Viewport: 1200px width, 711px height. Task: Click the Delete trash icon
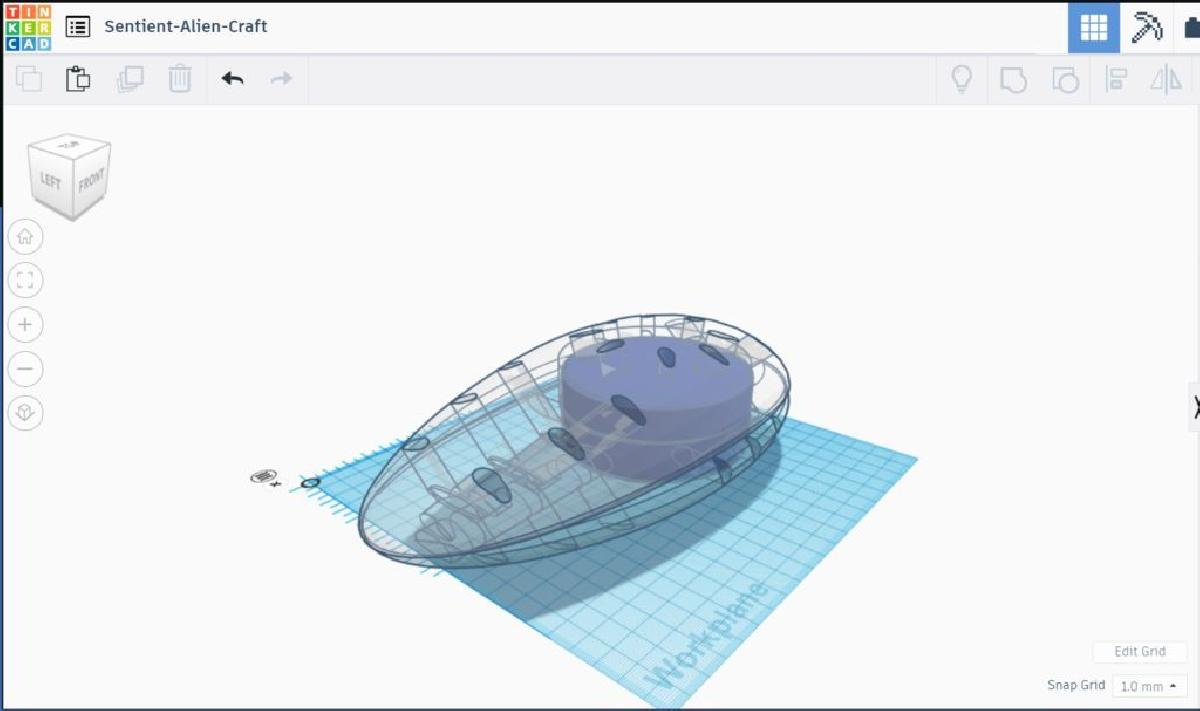pyautogui.click(x=180, y=79)
